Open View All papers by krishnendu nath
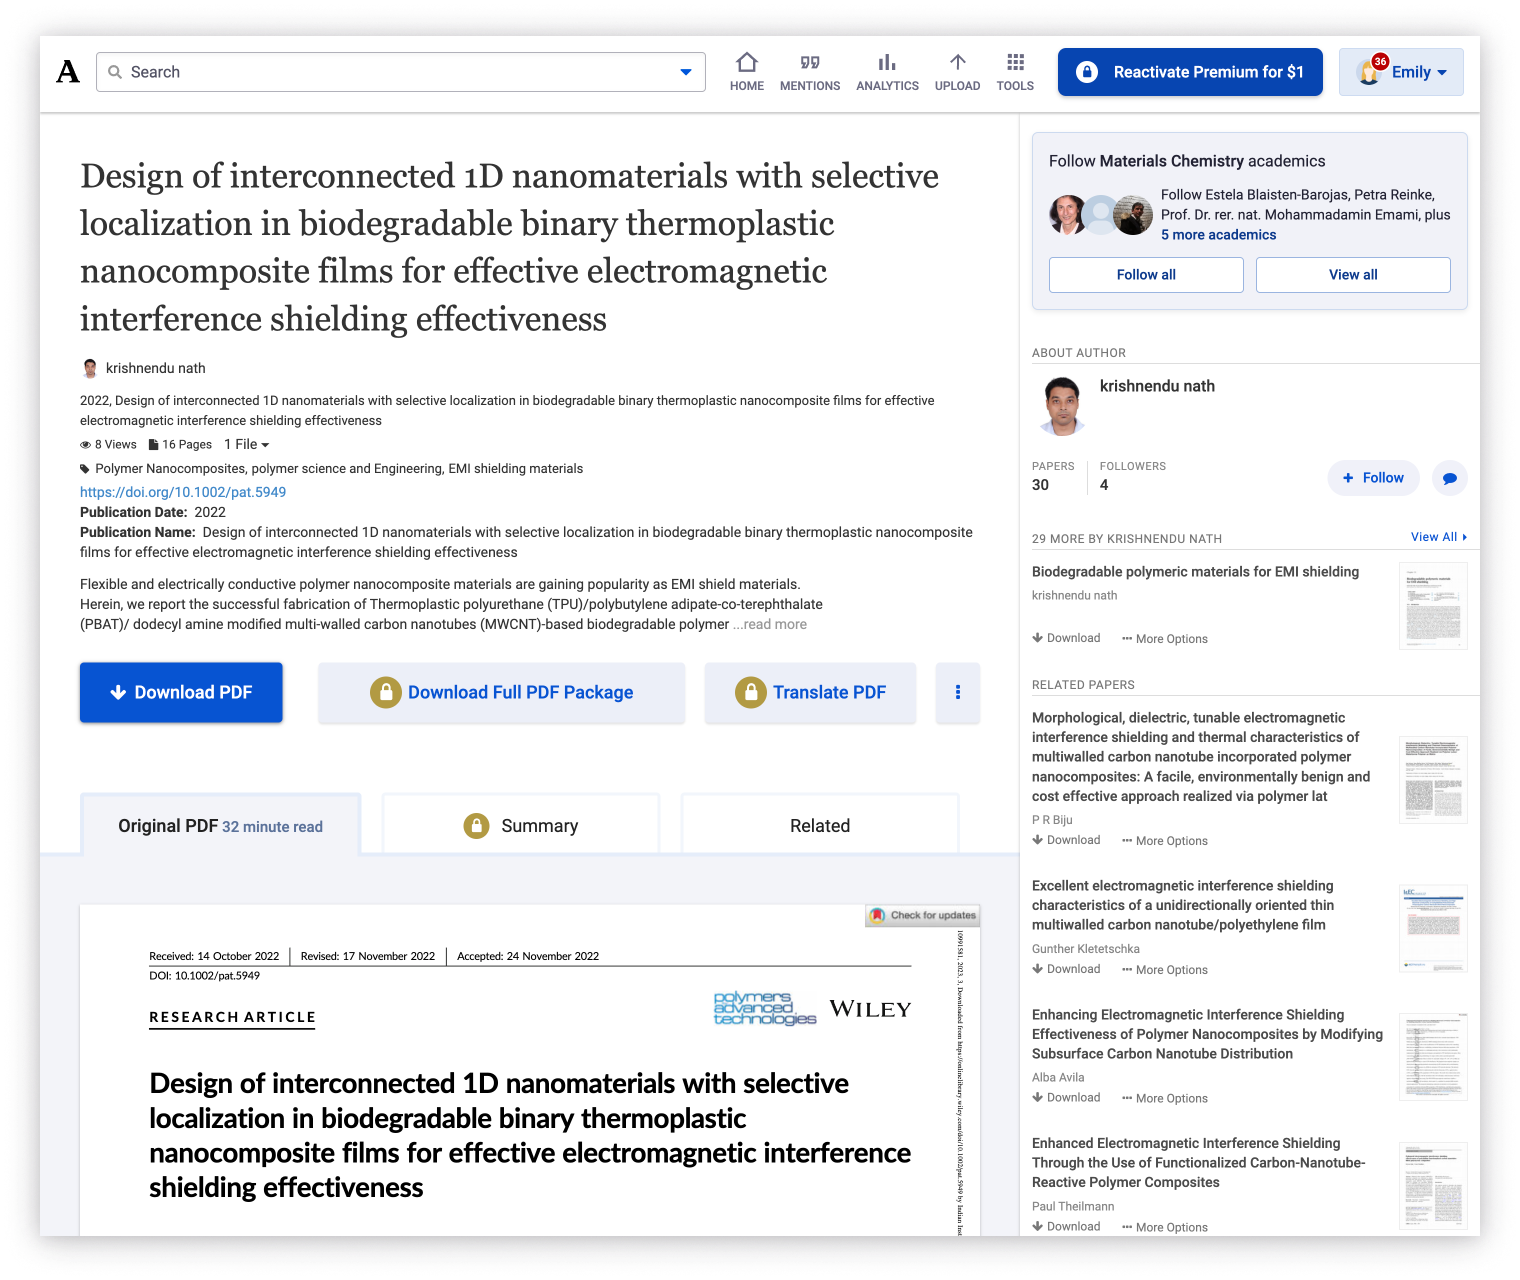 pyautogui.click(x=1438, y=537)
